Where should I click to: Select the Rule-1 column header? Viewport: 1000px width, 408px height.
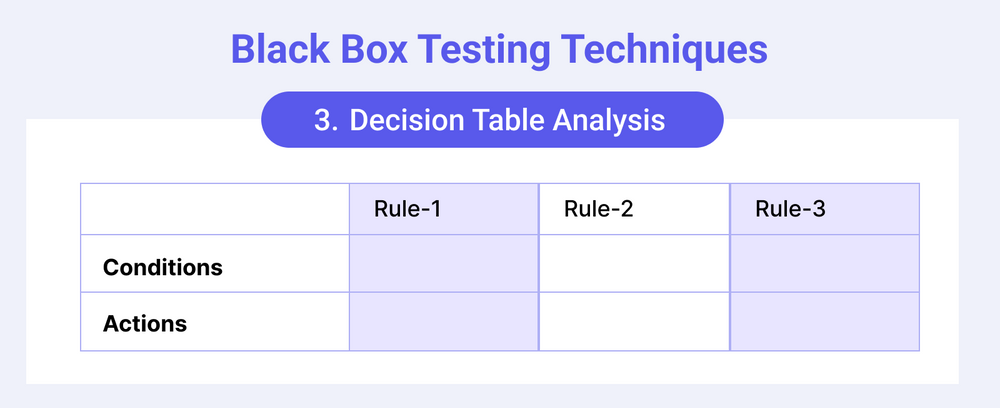click(408, 210)
